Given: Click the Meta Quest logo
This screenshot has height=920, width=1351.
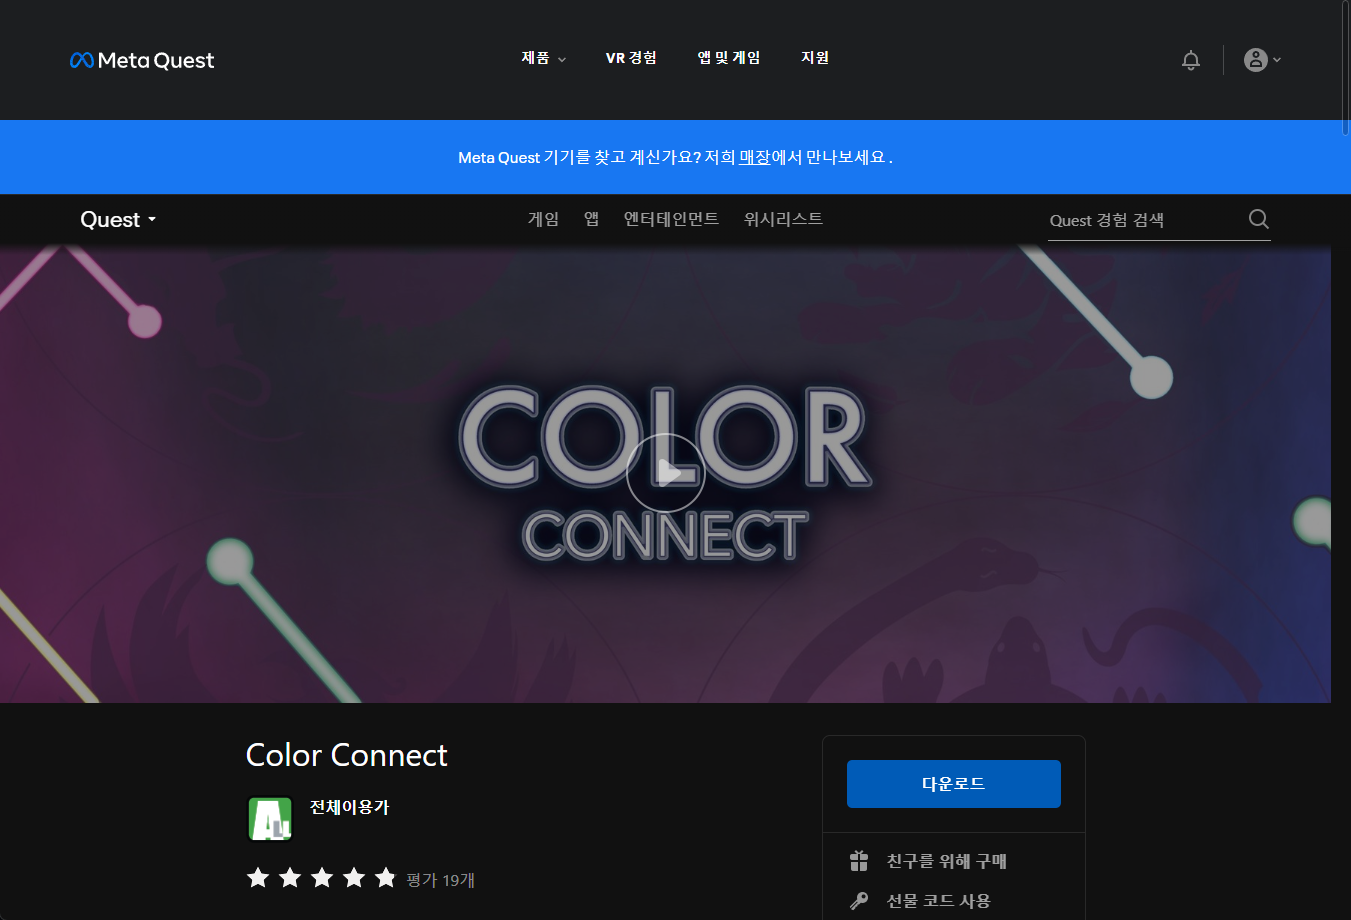Looking at the screenshot, I should point(142,60).
